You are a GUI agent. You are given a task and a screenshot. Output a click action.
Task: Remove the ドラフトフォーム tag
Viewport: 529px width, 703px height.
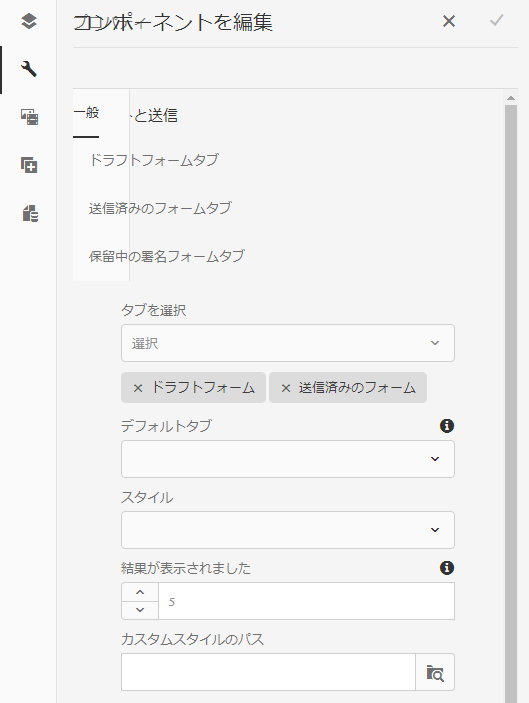[138, 388]
